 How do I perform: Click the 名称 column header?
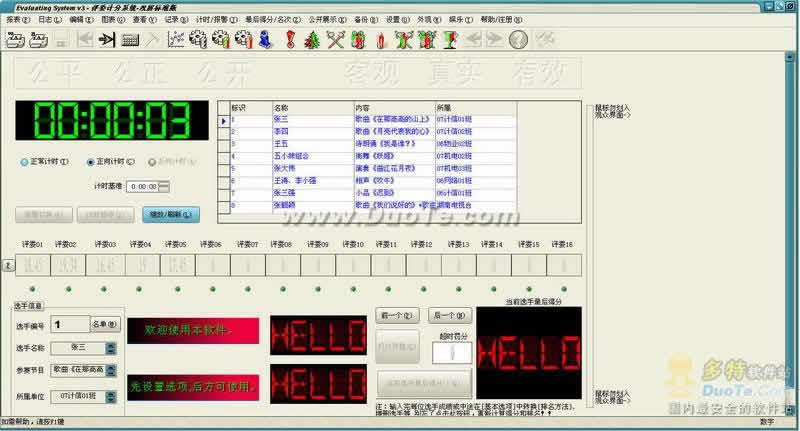(313, 108)
